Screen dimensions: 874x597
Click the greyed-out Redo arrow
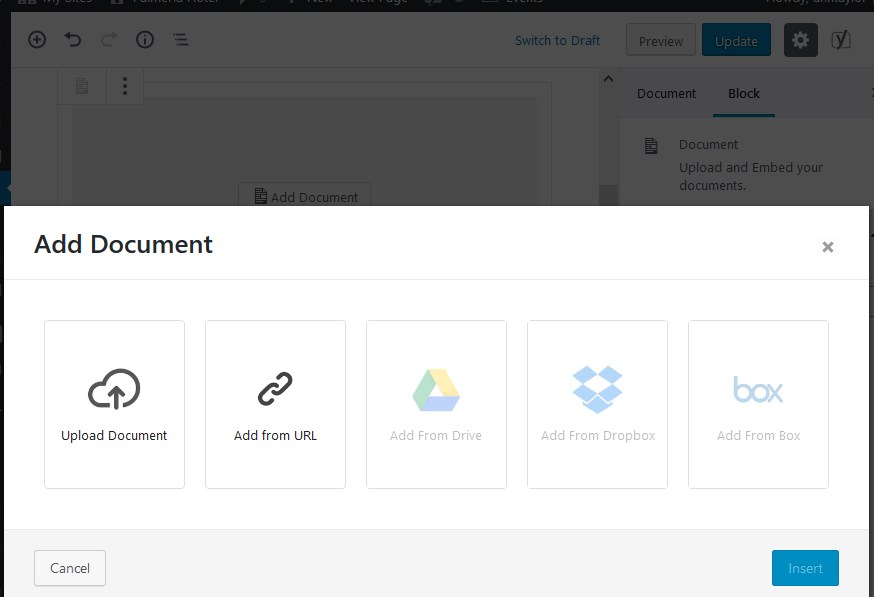[109, 40]
